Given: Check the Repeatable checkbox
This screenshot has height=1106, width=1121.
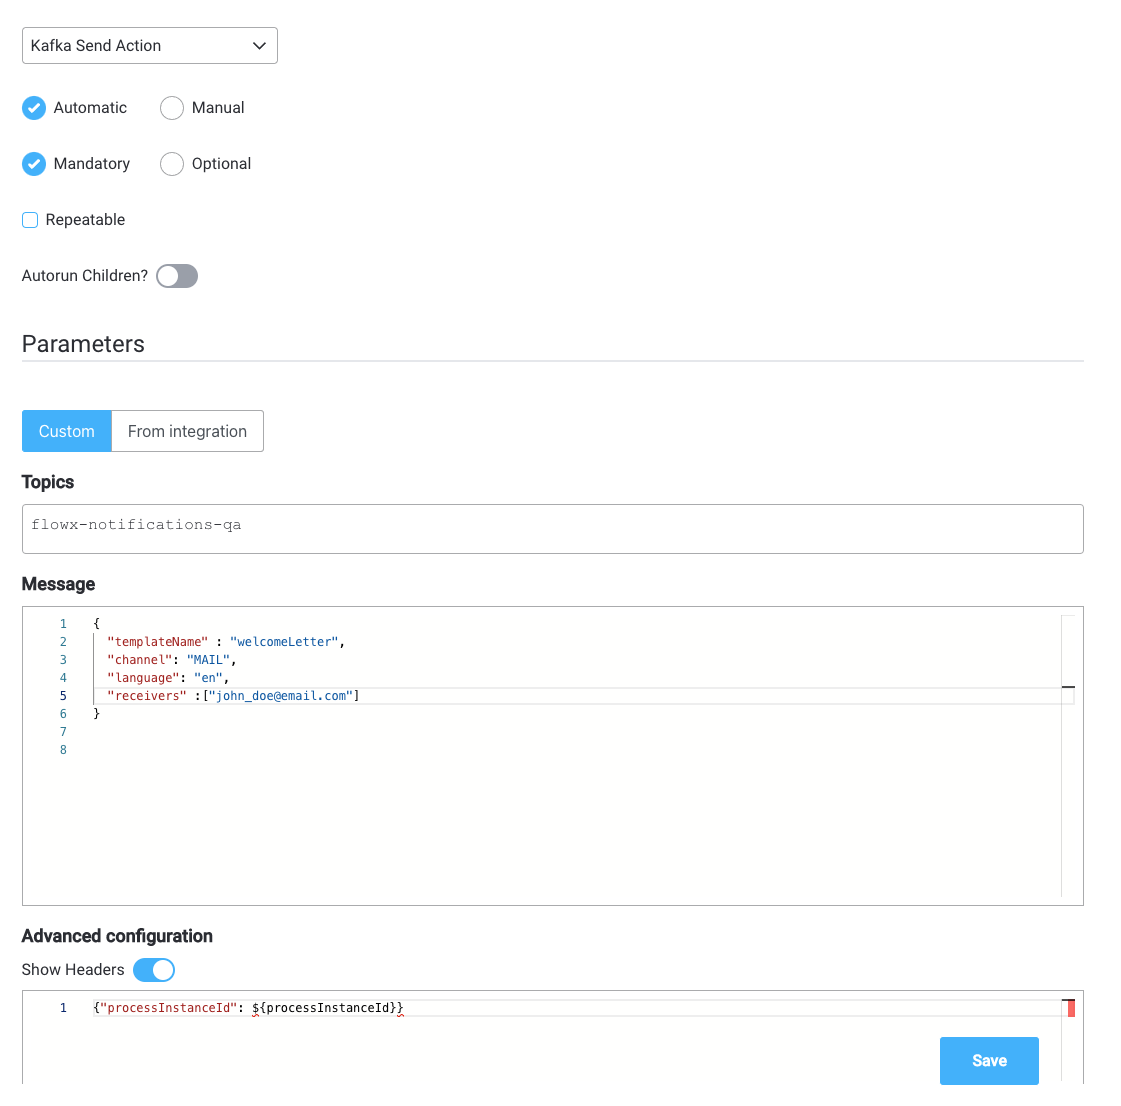Looking at the screenshot, I should [30, 219].
